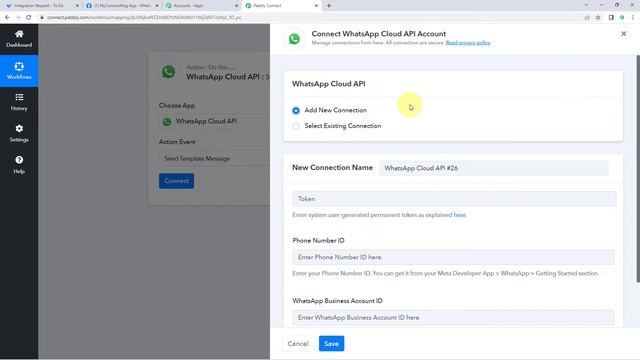Click the browser forward arrow
This screenshot has width=640, height=360.
[x=18, y=18]
